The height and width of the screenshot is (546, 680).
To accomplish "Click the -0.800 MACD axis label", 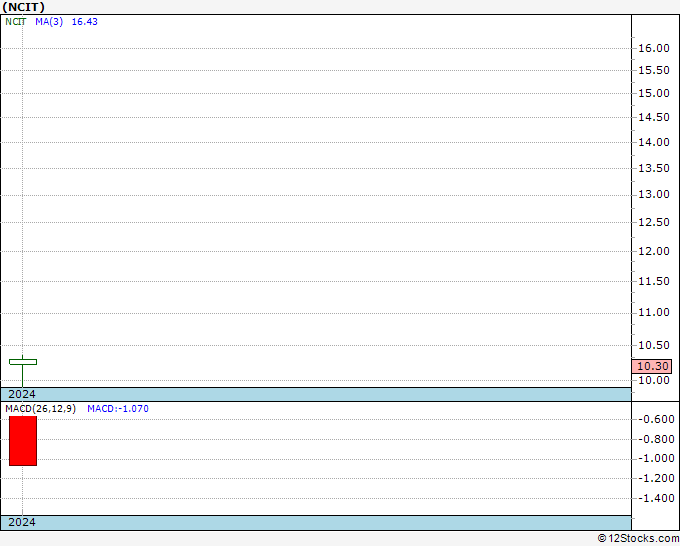I will pyautogui.click(x=656, y=439).
